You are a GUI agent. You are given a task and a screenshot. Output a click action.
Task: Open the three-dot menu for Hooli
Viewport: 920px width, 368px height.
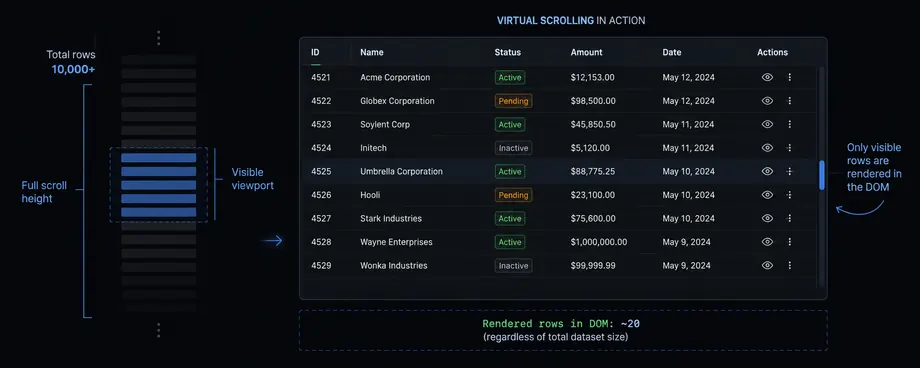789,195
